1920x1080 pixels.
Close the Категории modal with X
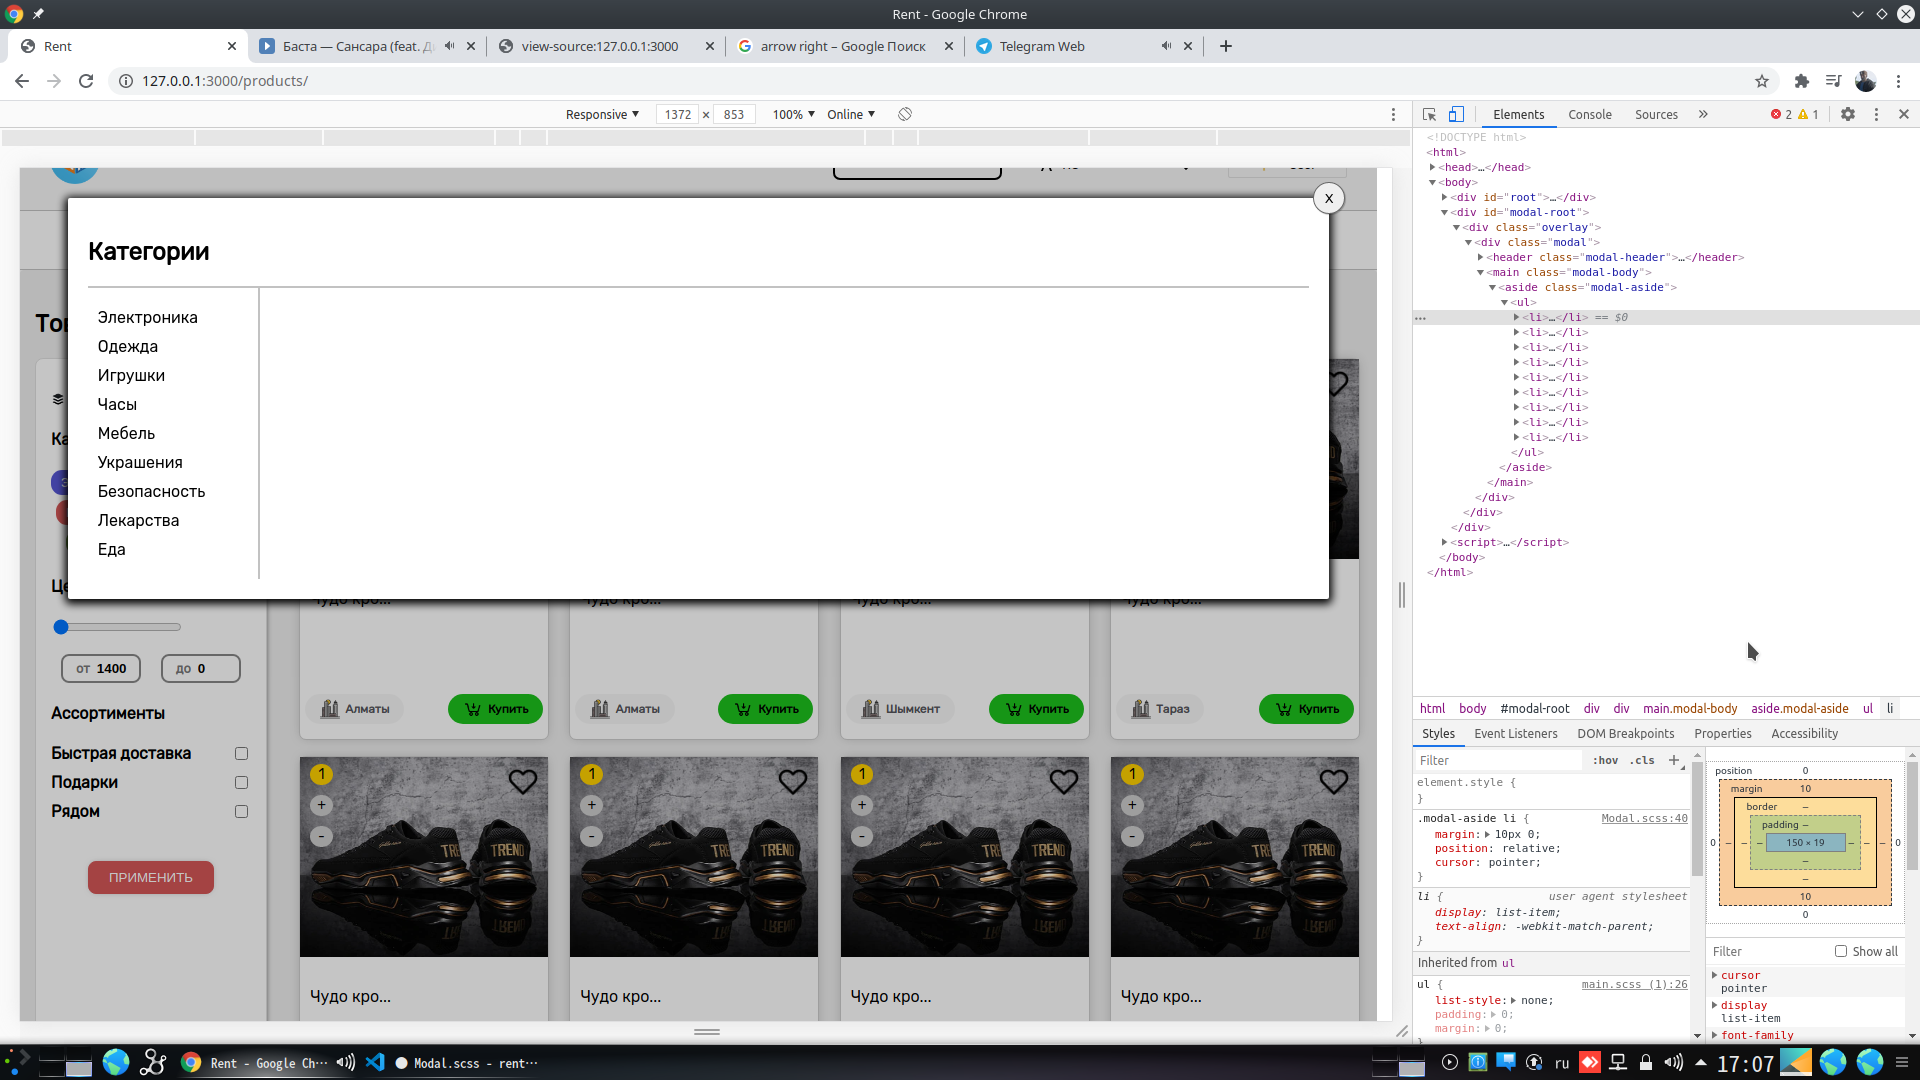point(1329,198)
